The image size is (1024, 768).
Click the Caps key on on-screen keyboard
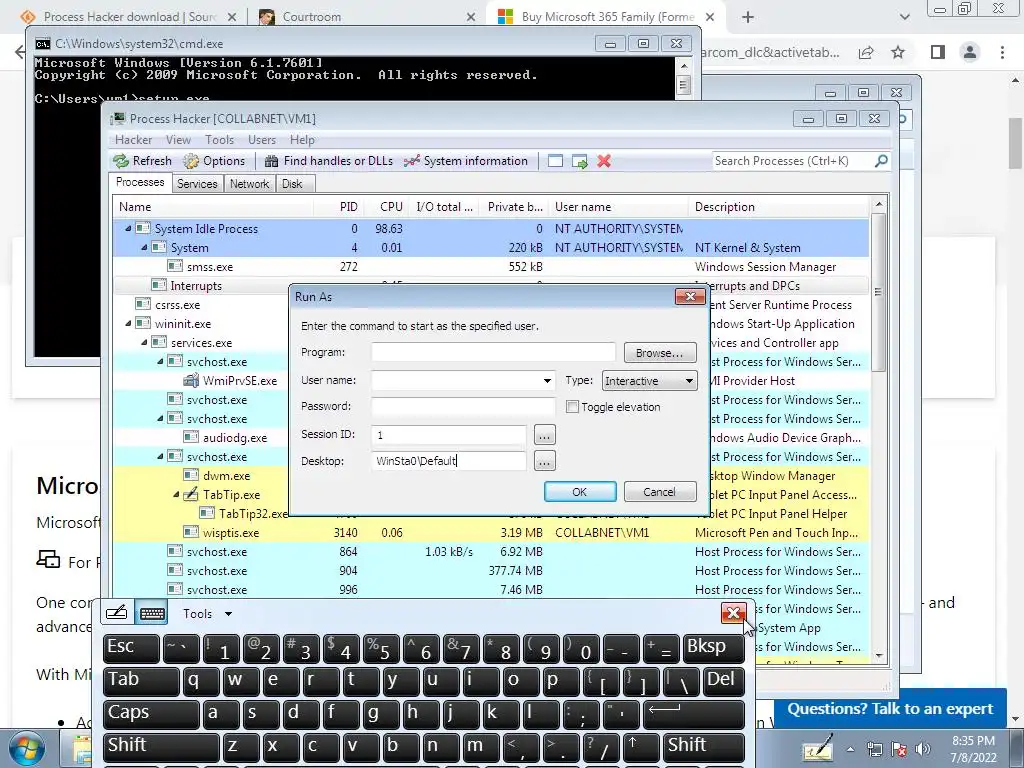tap(150, 714)
